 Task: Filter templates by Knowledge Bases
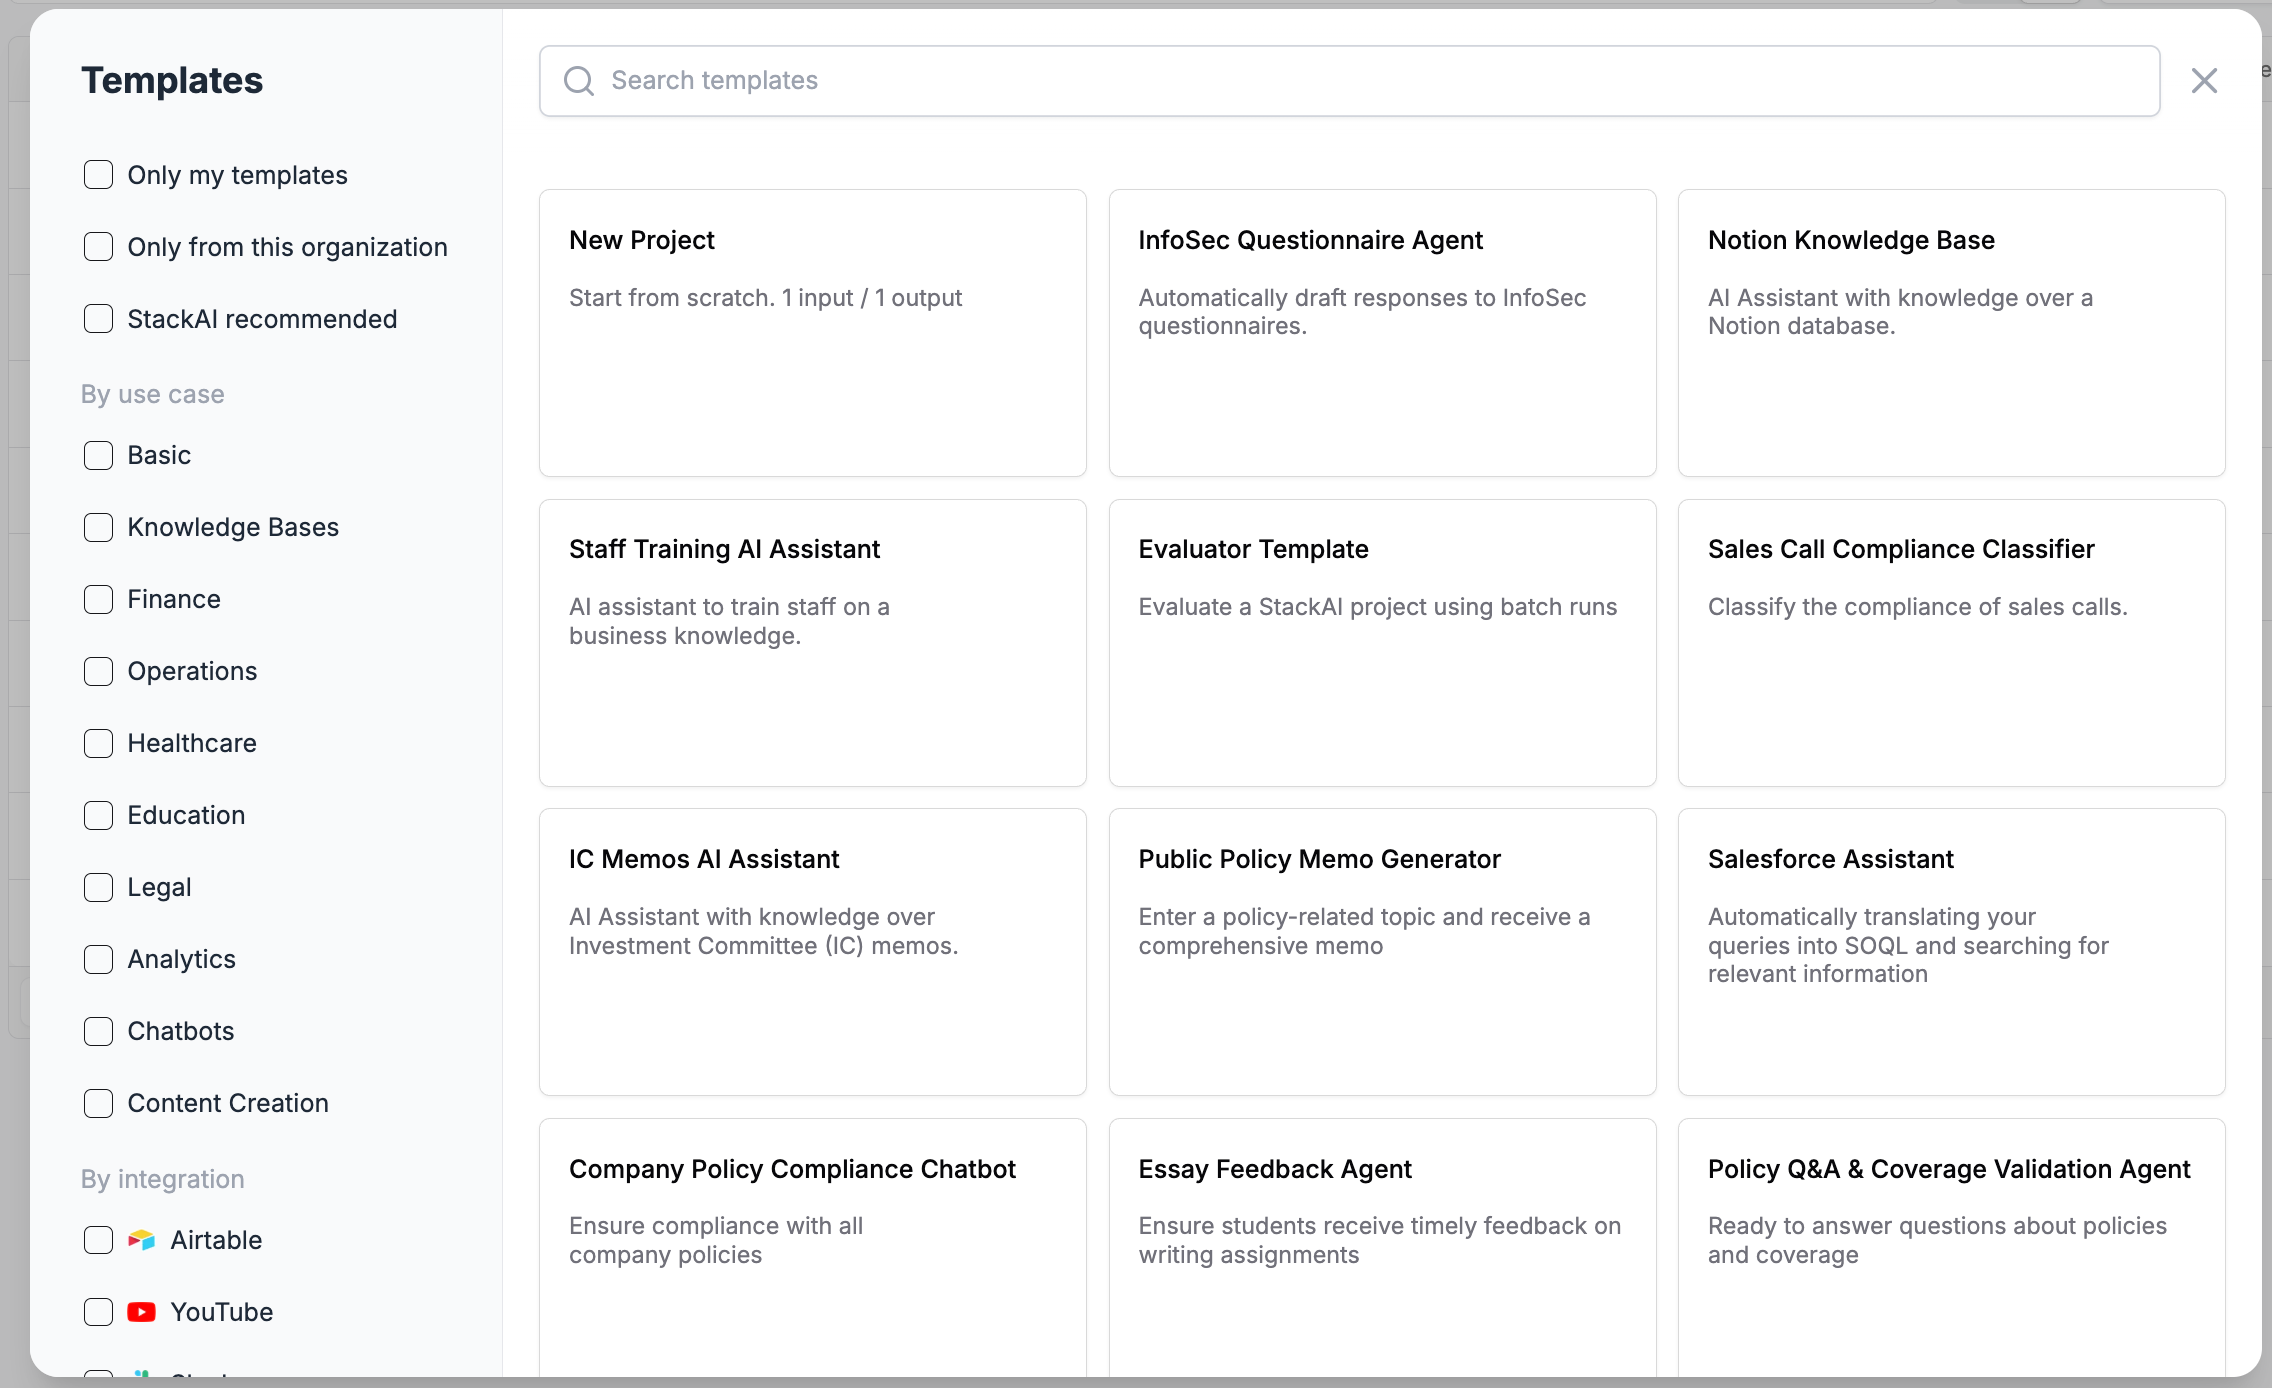(x=98, y=527)
